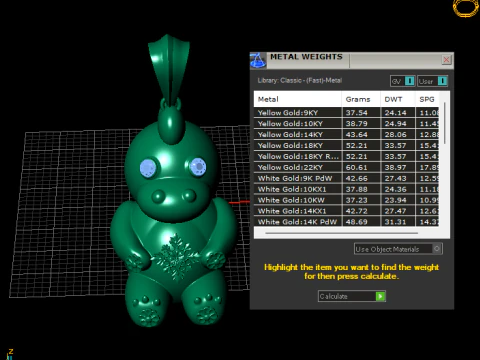Click the DWT column header

tap(398, 99)
